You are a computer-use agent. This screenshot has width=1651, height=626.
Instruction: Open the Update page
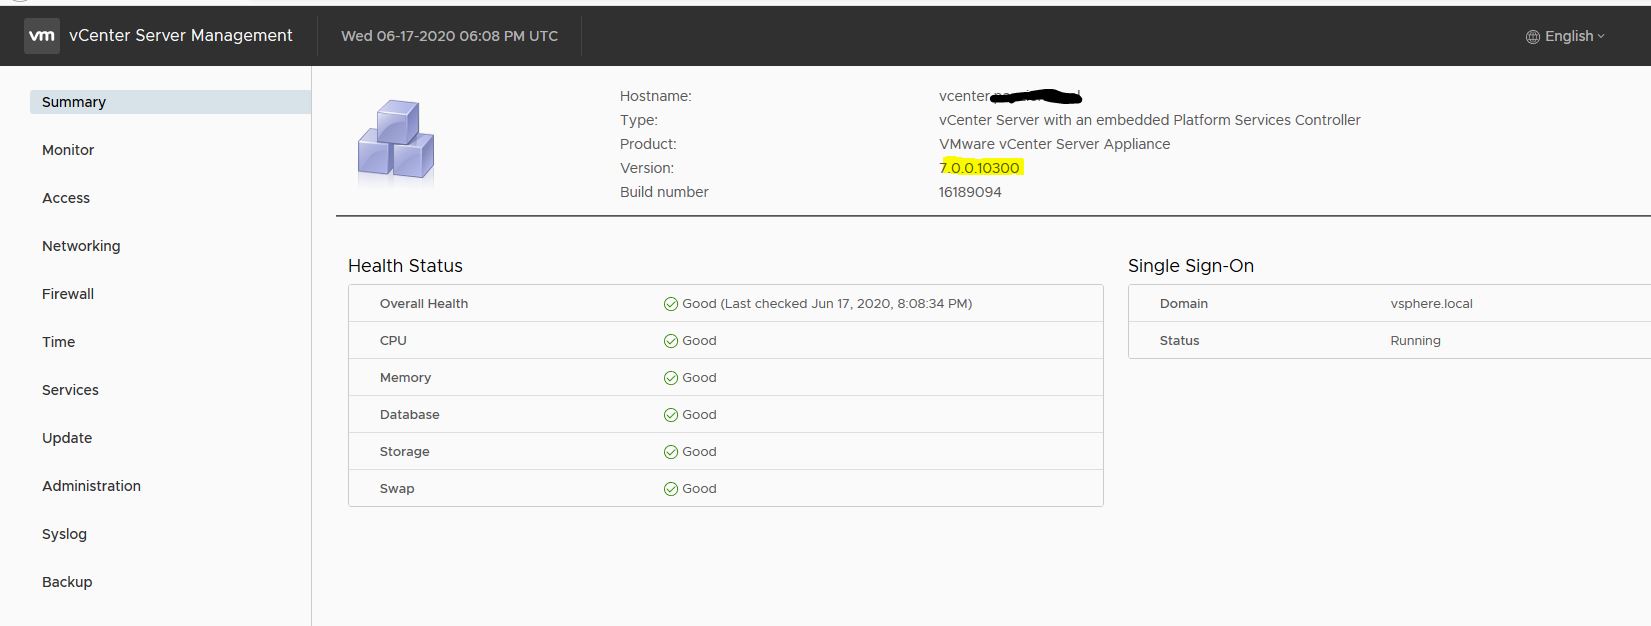(x=67, y=438)
